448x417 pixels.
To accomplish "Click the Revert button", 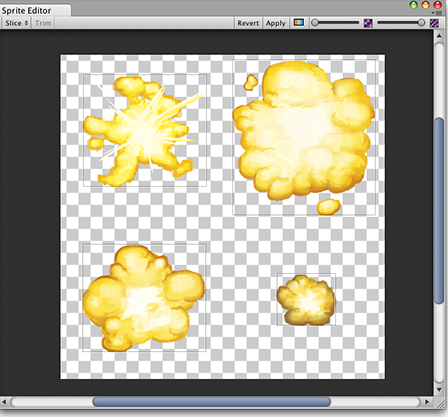I will point(248,23).
